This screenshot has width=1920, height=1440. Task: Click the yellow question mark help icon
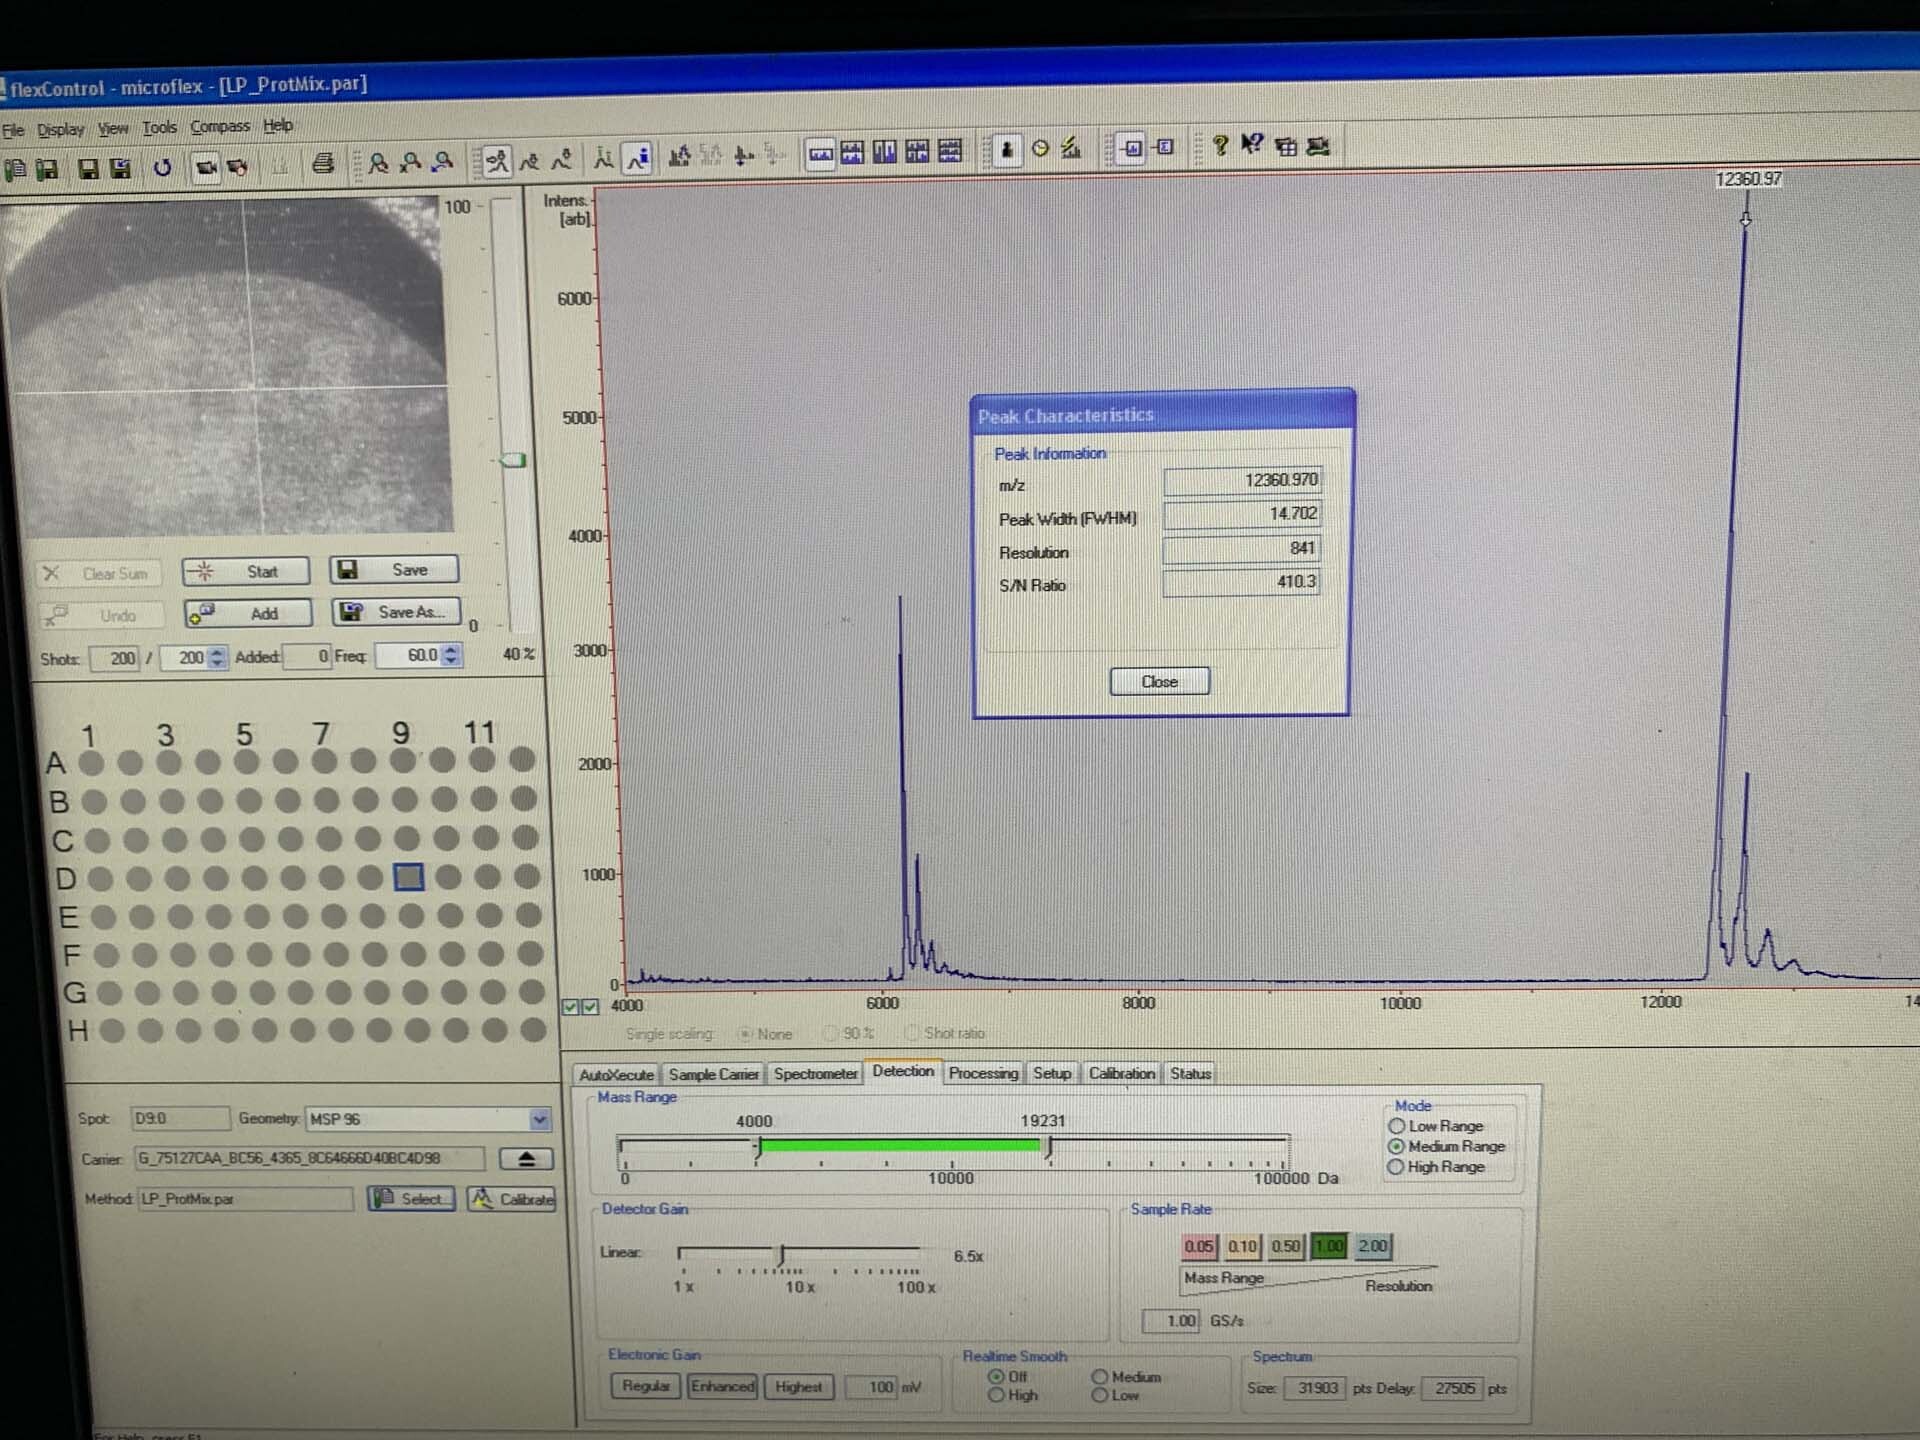tap(1220, 145)
